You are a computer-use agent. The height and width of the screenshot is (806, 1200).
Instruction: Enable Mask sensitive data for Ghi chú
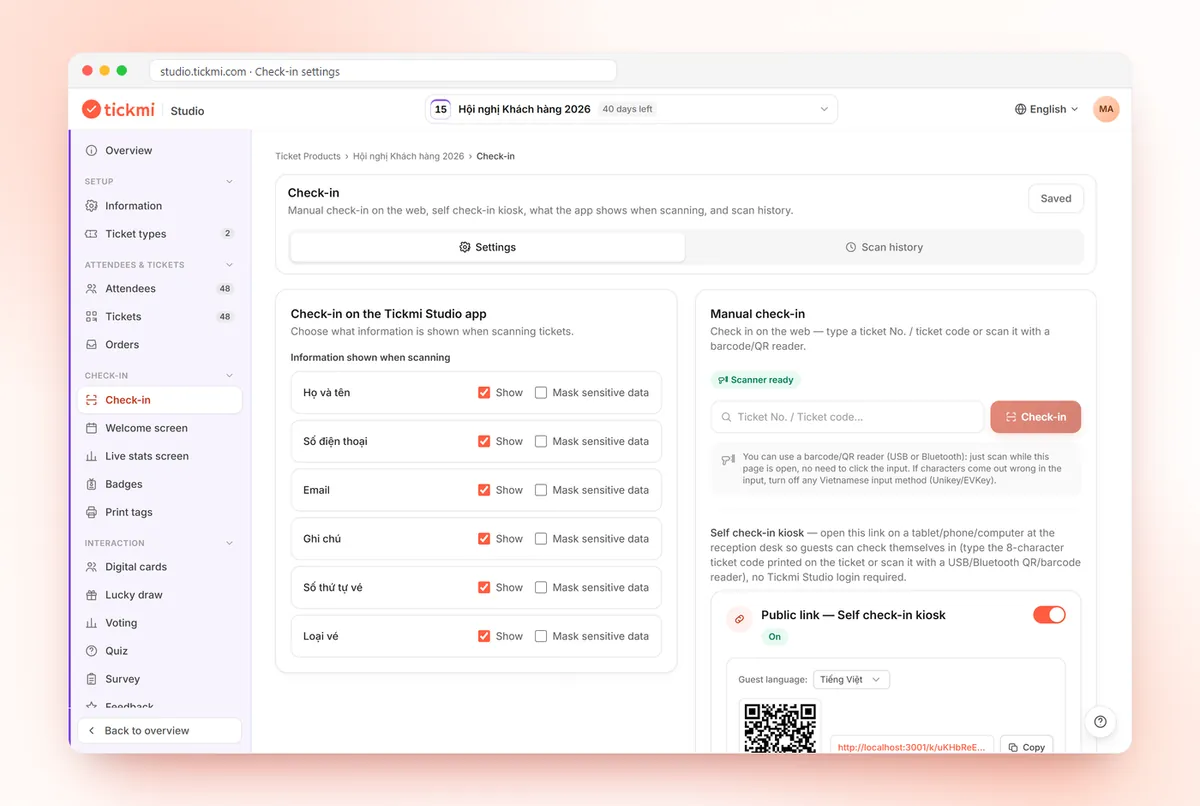tap(541, 539)
